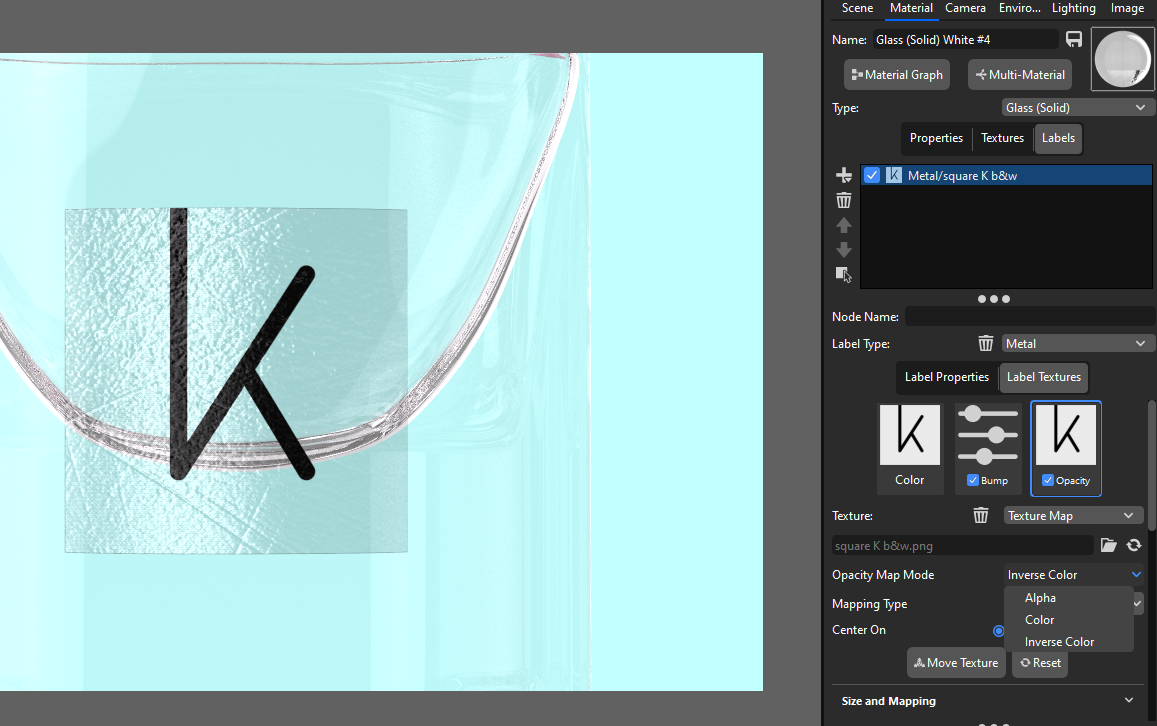Open the material Type dropdown
The height and width of the screenshot is (726, 1157).
click(x=1077, y=107)
